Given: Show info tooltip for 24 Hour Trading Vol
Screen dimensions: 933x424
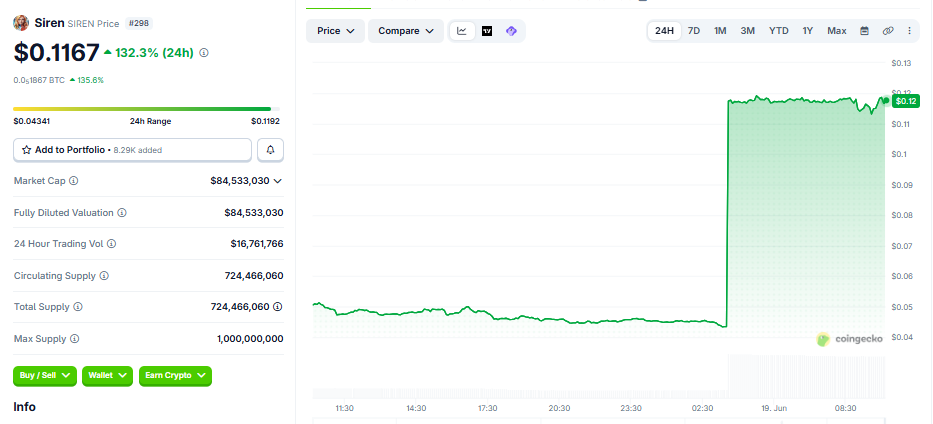Looking at the screenshot, I should [112, 244].
